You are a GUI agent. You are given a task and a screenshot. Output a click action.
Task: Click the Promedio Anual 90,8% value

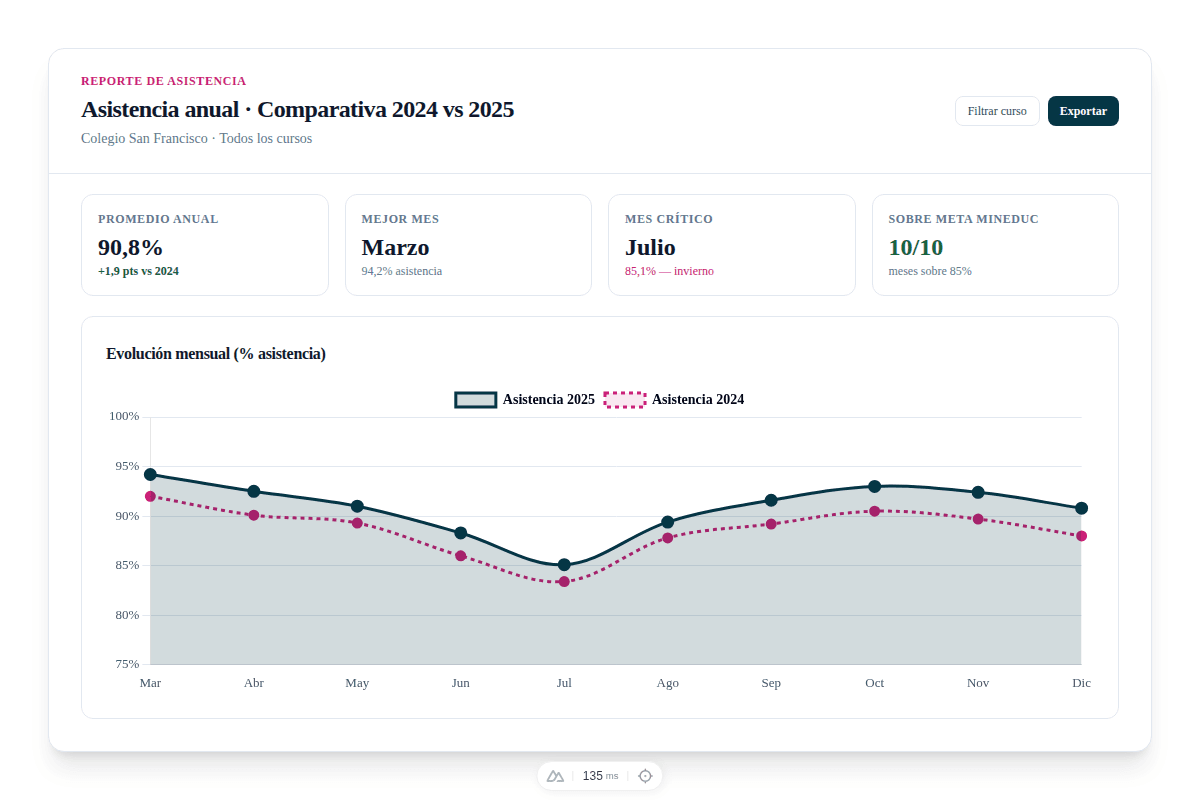click(130, 247)
